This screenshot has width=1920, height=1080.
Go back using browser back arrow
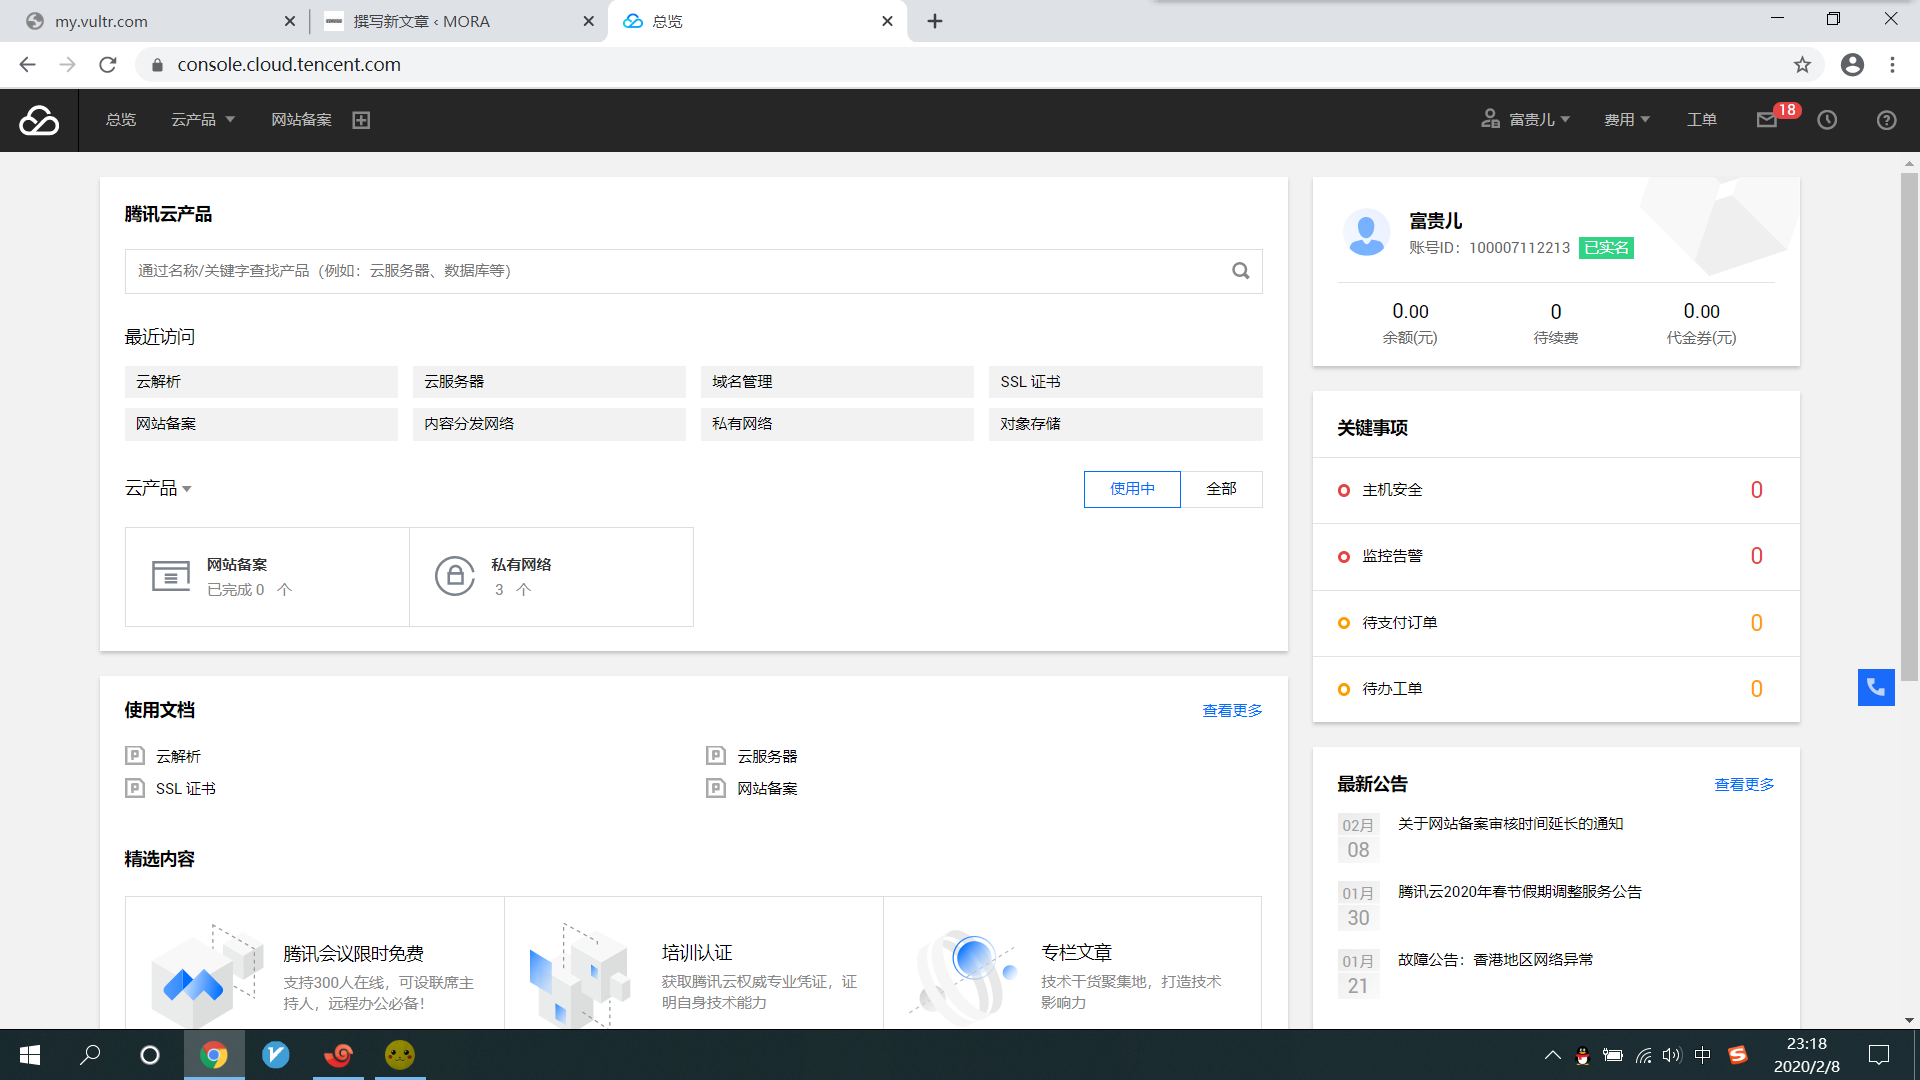[x=27, y=65]
